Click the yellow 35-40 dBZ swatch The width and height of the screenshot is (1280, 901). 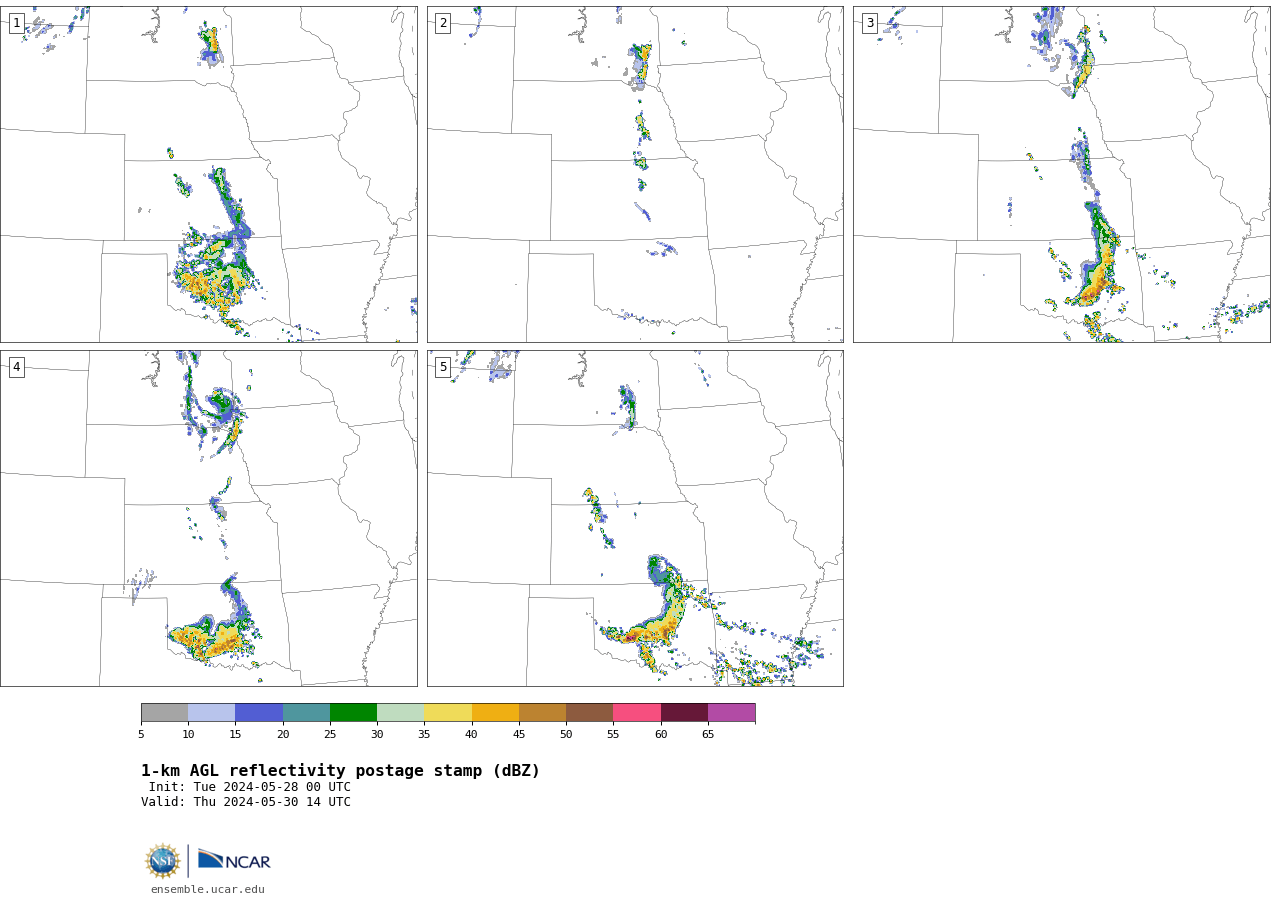tap(448, 713)
